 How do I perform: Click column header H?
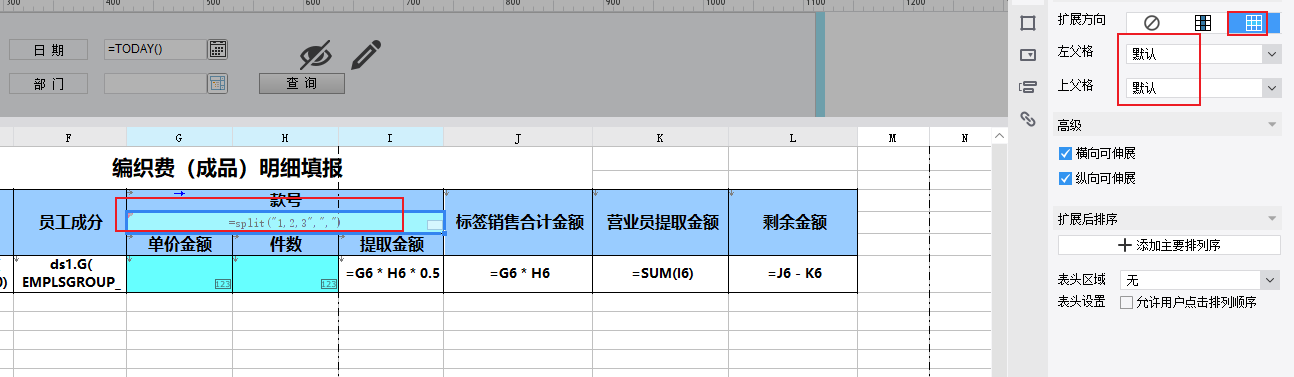pyautogui.click(x=286, y=137)
